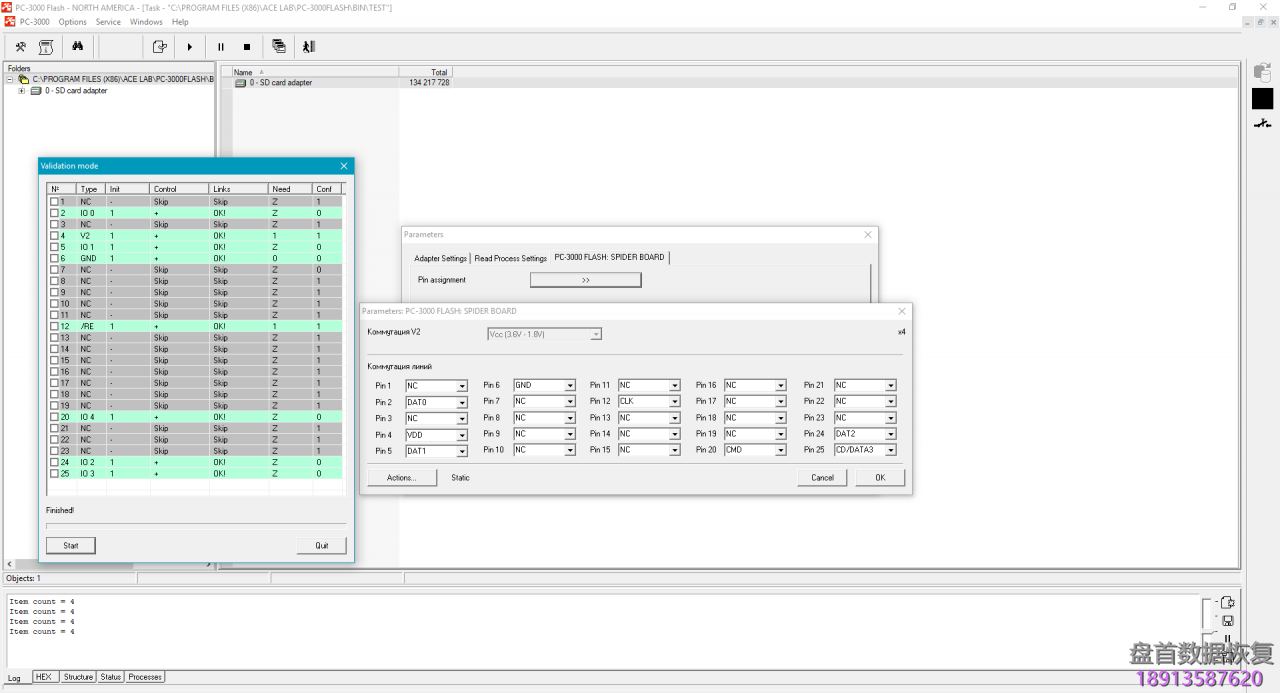Expand the 0 - SD card adapter tree node
Image resolution: width=1280 pixels, height=693 pixels.
coord(22,91)
